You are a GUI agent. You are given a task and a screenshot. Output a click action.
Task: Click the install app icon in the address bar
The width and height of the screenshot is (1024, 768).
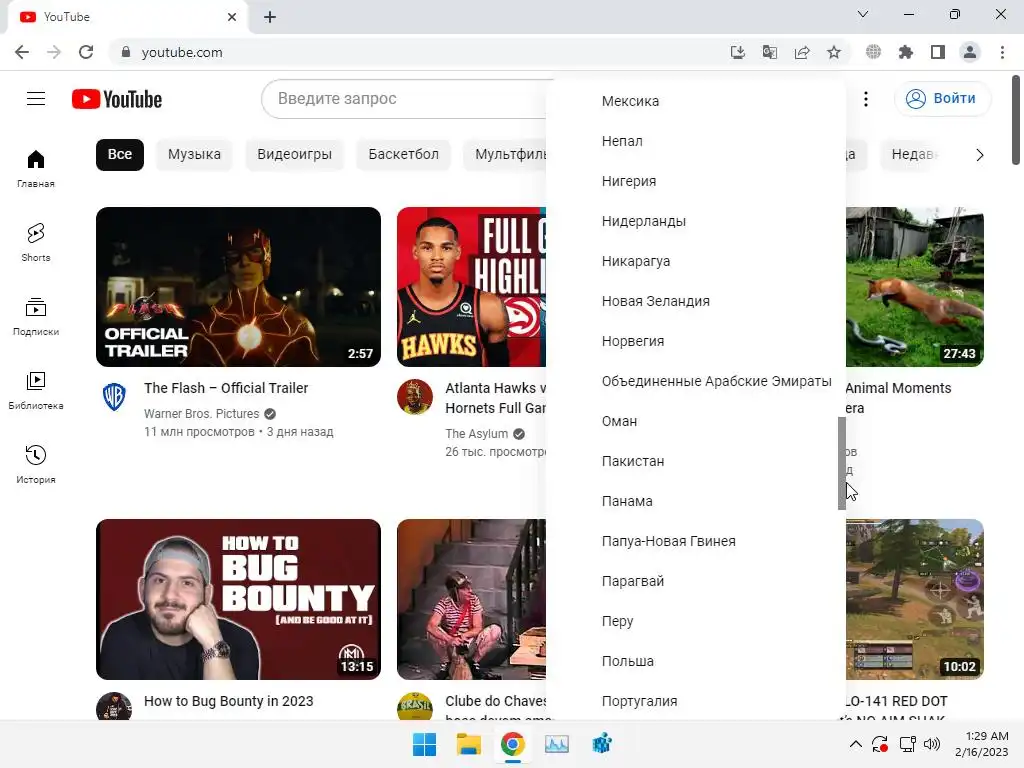coord(737,52)
